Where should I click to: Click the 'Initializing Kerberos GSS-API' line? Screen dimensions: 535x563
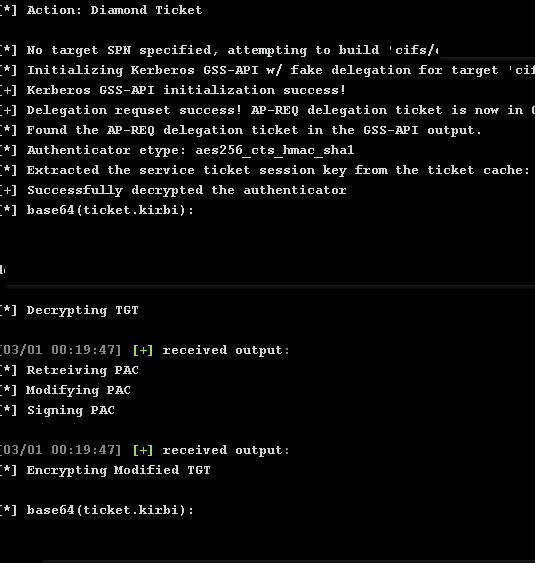point(268,70)
